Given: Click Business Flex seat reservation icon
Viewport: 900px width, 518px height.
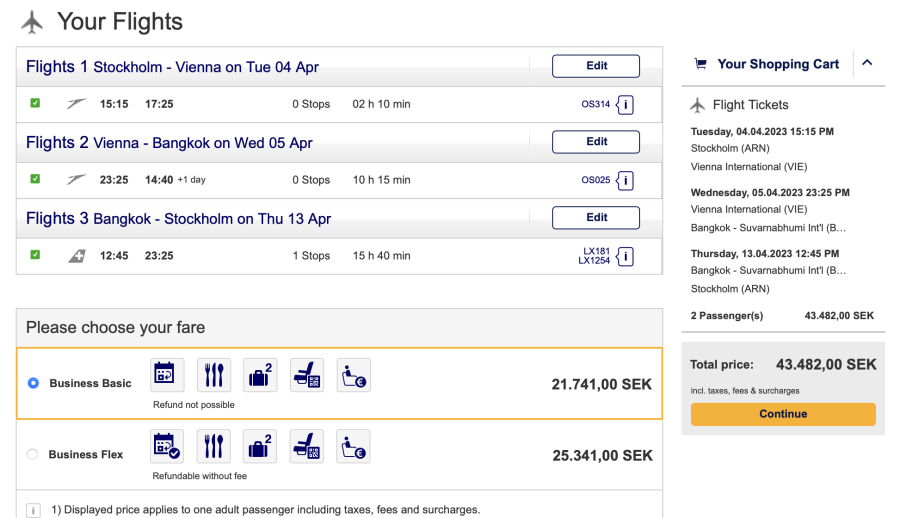Looking at the screenshot, I should point(306,446).
